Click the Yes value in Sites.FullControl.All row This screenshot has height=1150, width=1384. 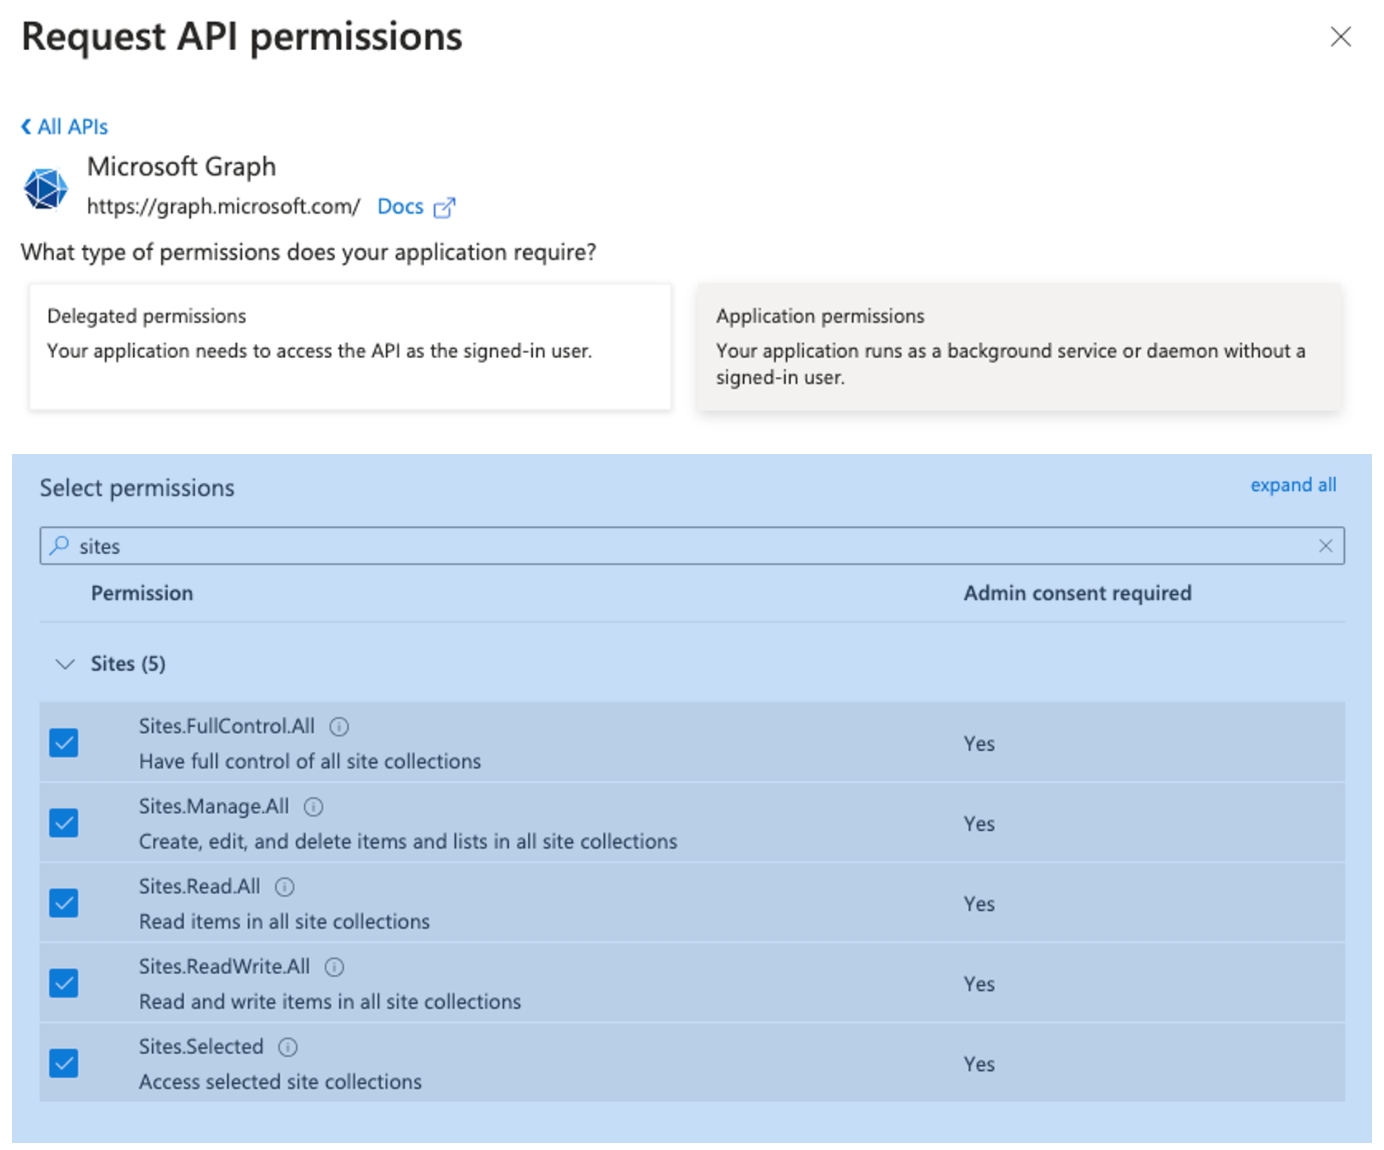979,743
